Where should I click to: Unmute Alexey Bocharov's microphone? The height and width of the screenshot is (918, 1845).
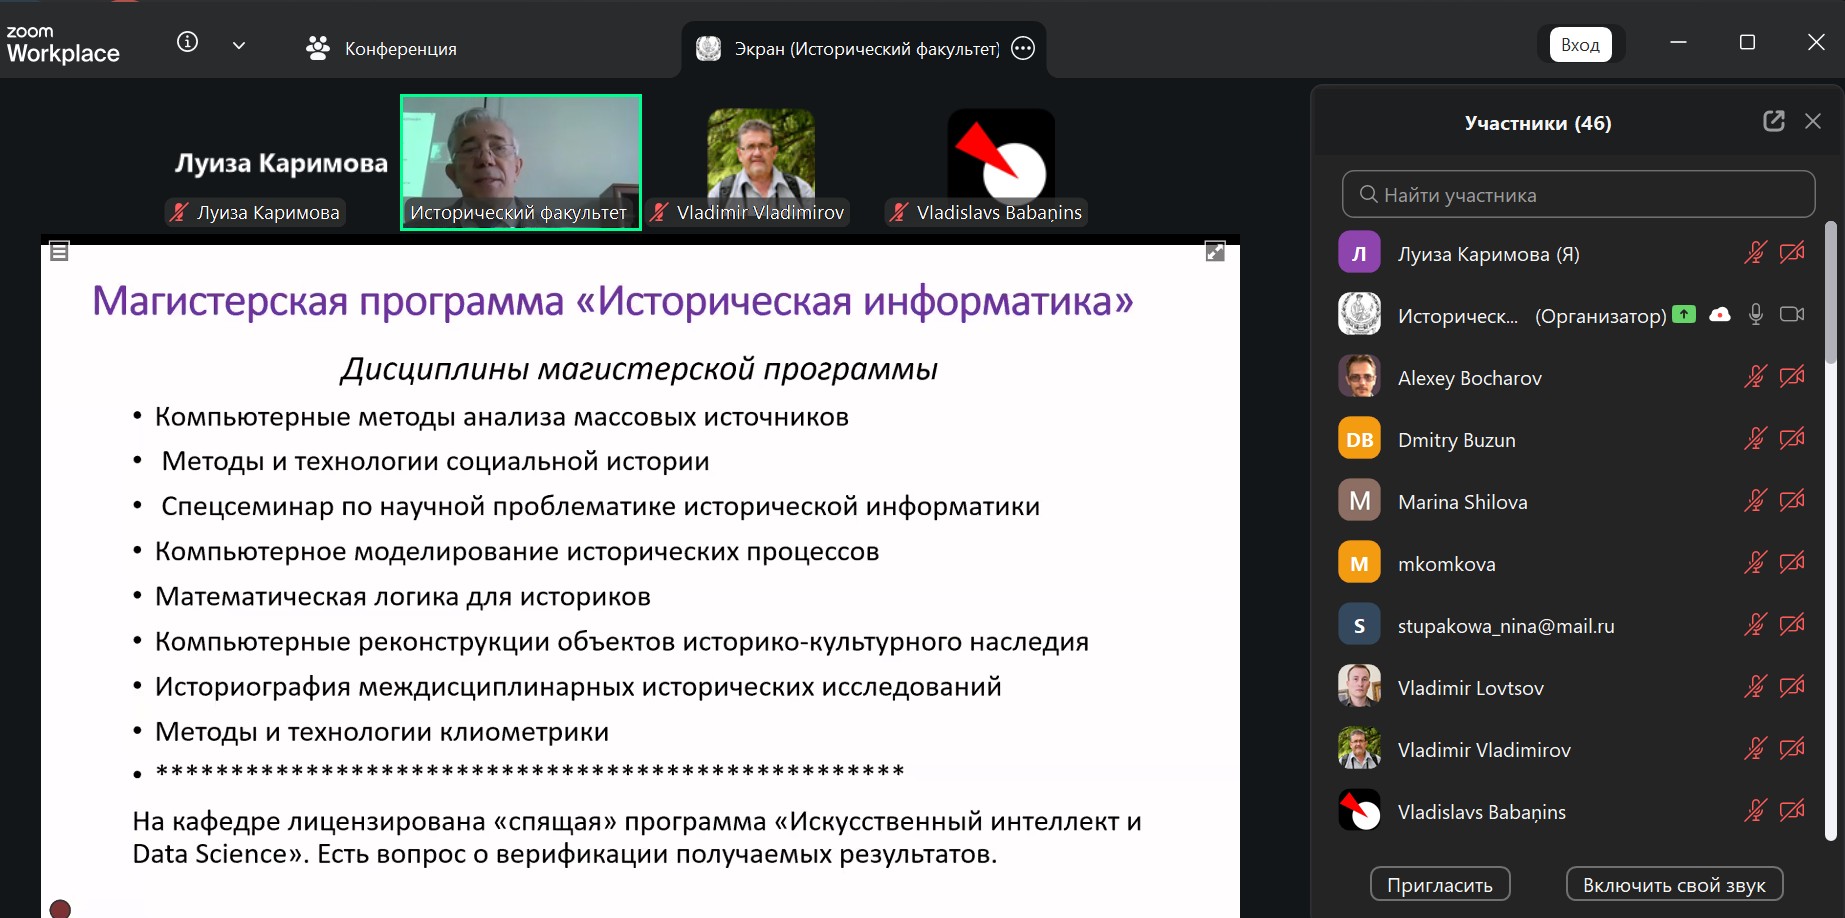point(1754,377)
